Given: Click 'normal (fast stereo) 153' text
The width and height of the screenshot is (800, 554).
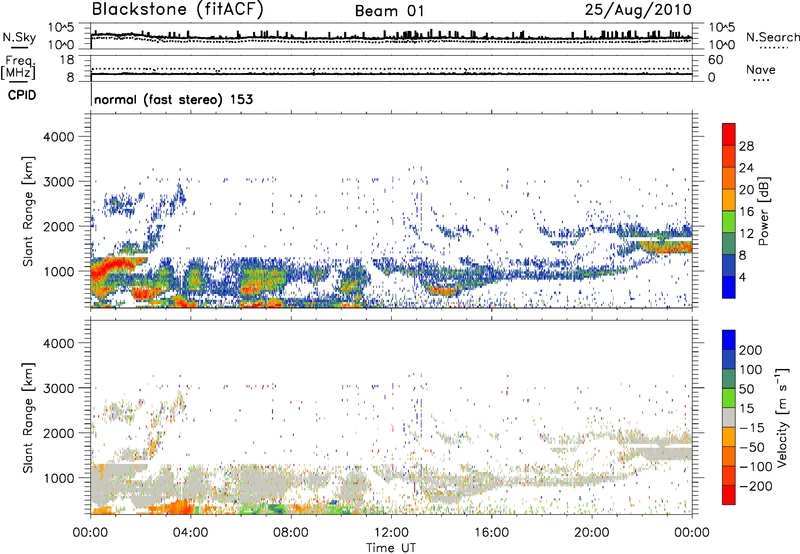Looking at the screenshot, I should [173, 99].
